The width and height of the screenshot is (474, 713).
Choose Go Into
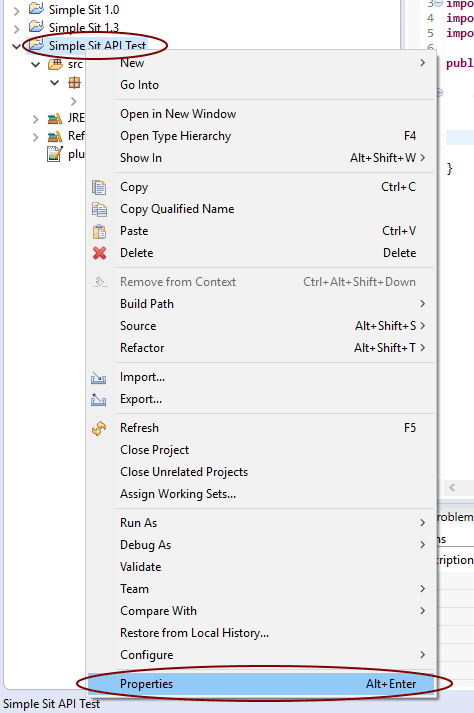pyautogui.click(x=261, y=85)
